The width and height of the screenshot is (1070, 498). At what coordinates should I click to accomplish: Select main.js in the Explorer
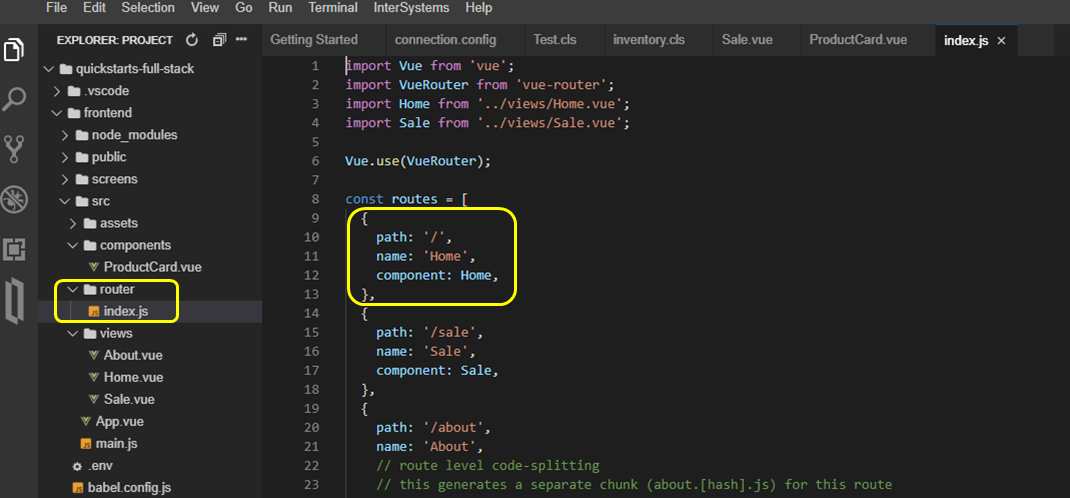[115, 443]
